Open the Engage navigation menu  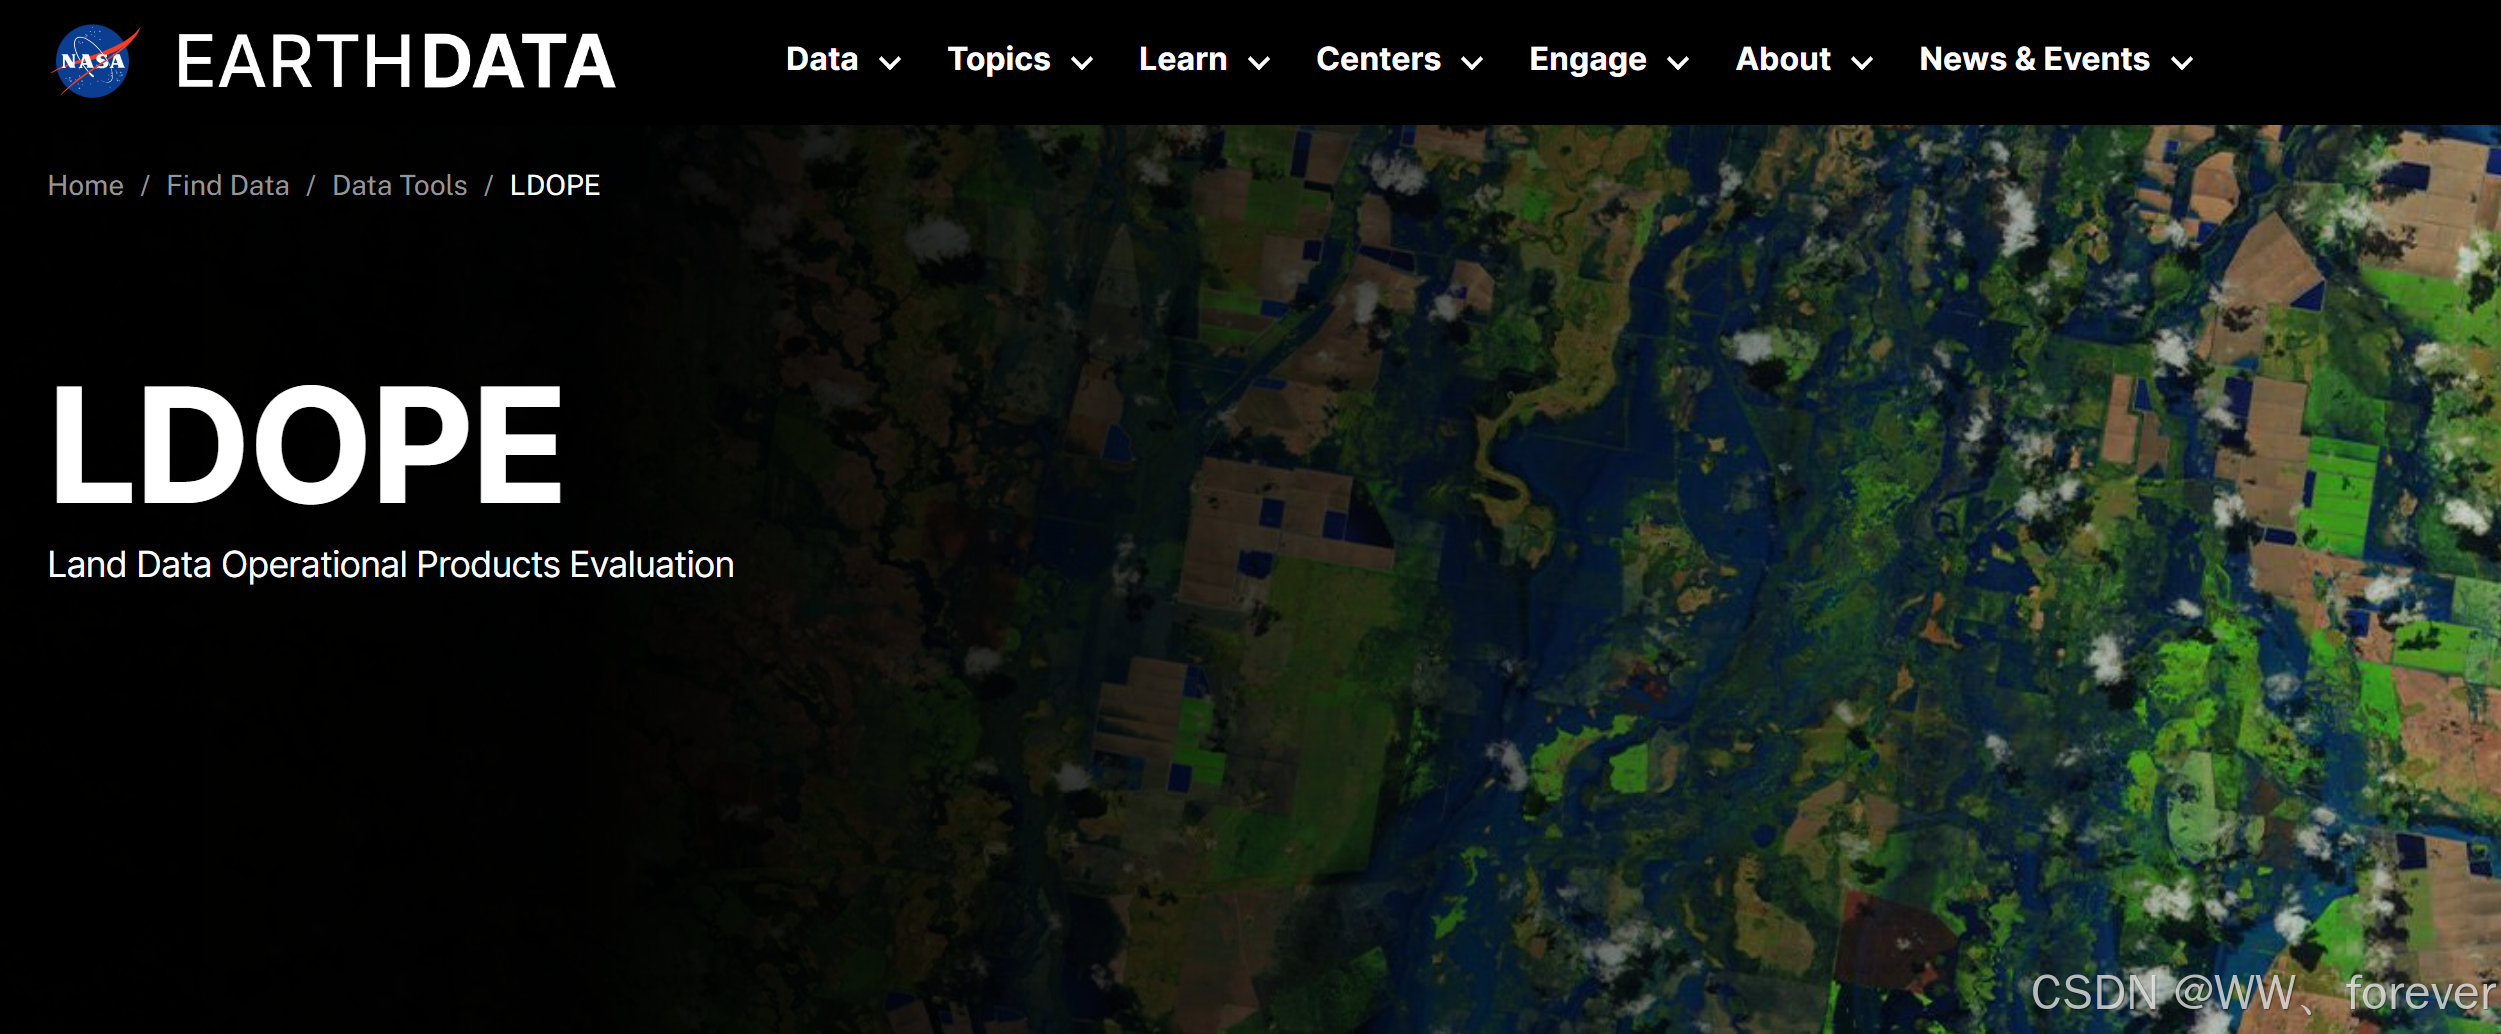tap(1588, 60)
